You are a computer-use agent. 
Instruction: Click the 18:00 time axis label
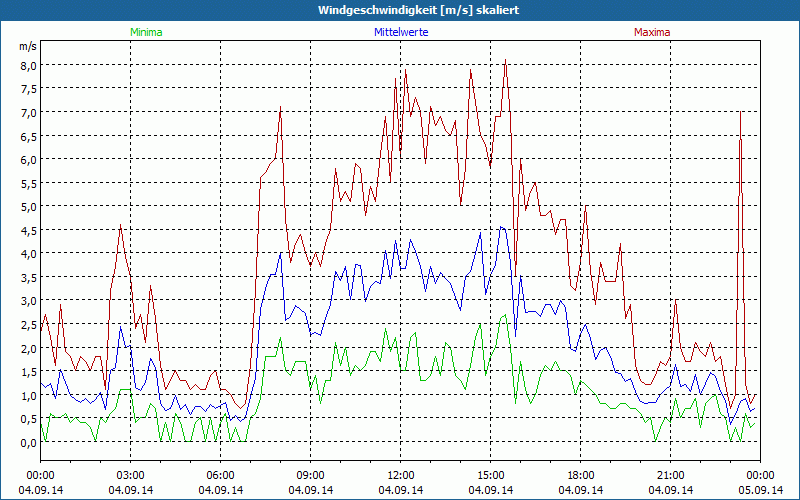tap(580, 476)
